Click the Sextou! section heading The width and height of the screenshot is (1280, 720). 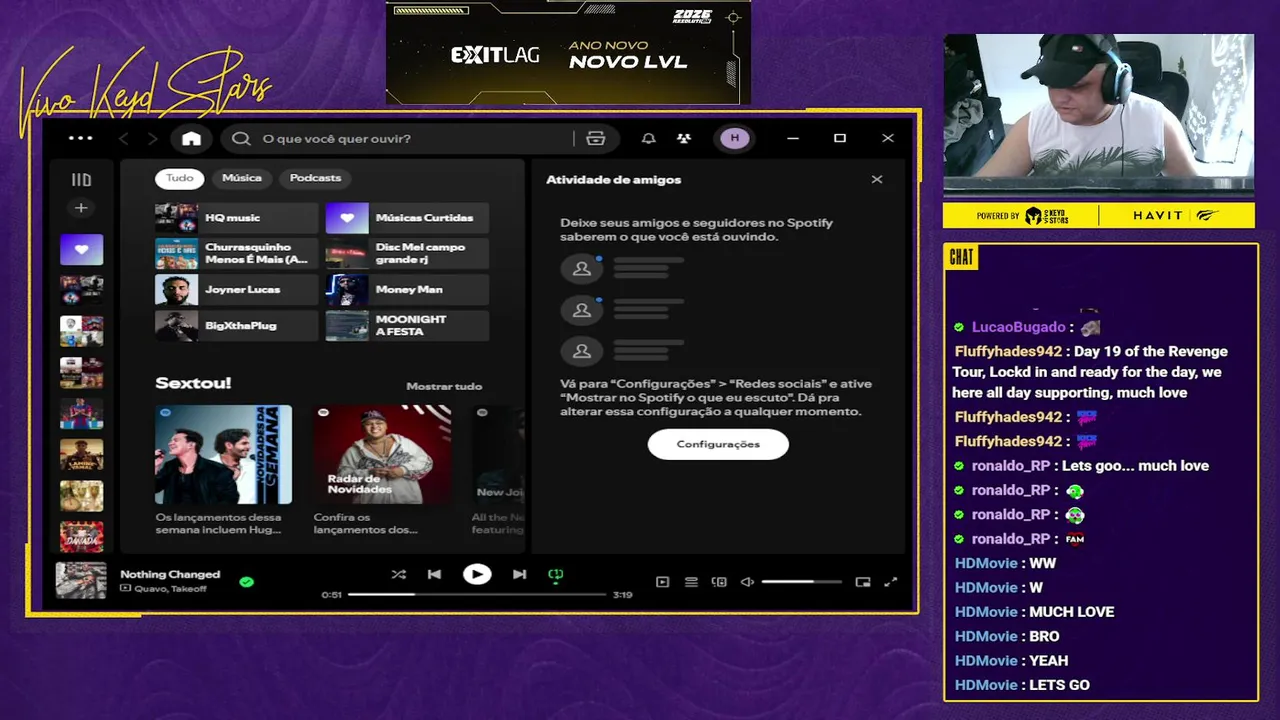[x=193, y=383]
